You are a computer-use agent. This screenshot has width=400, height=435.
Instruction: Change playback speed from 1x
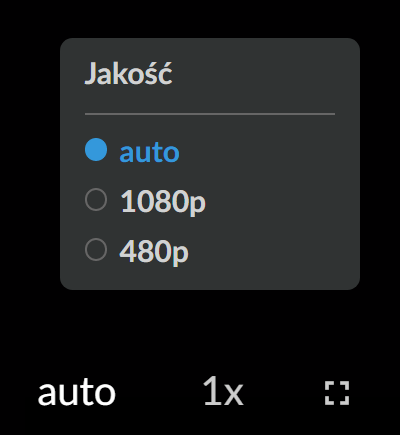(223, 391)
